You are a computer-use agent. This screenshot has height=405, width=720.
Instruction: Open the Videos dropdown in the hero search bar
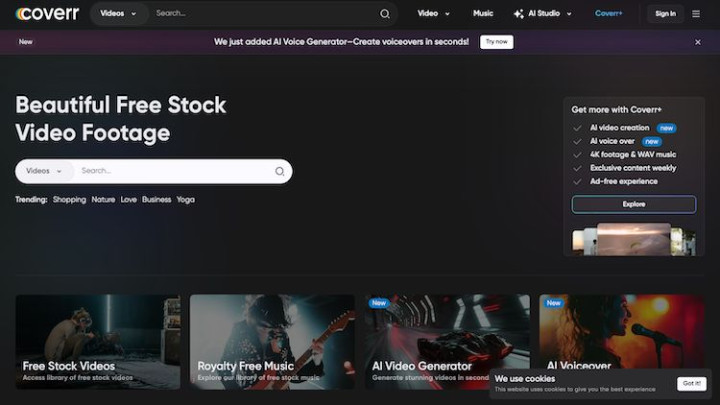(44, 171)
